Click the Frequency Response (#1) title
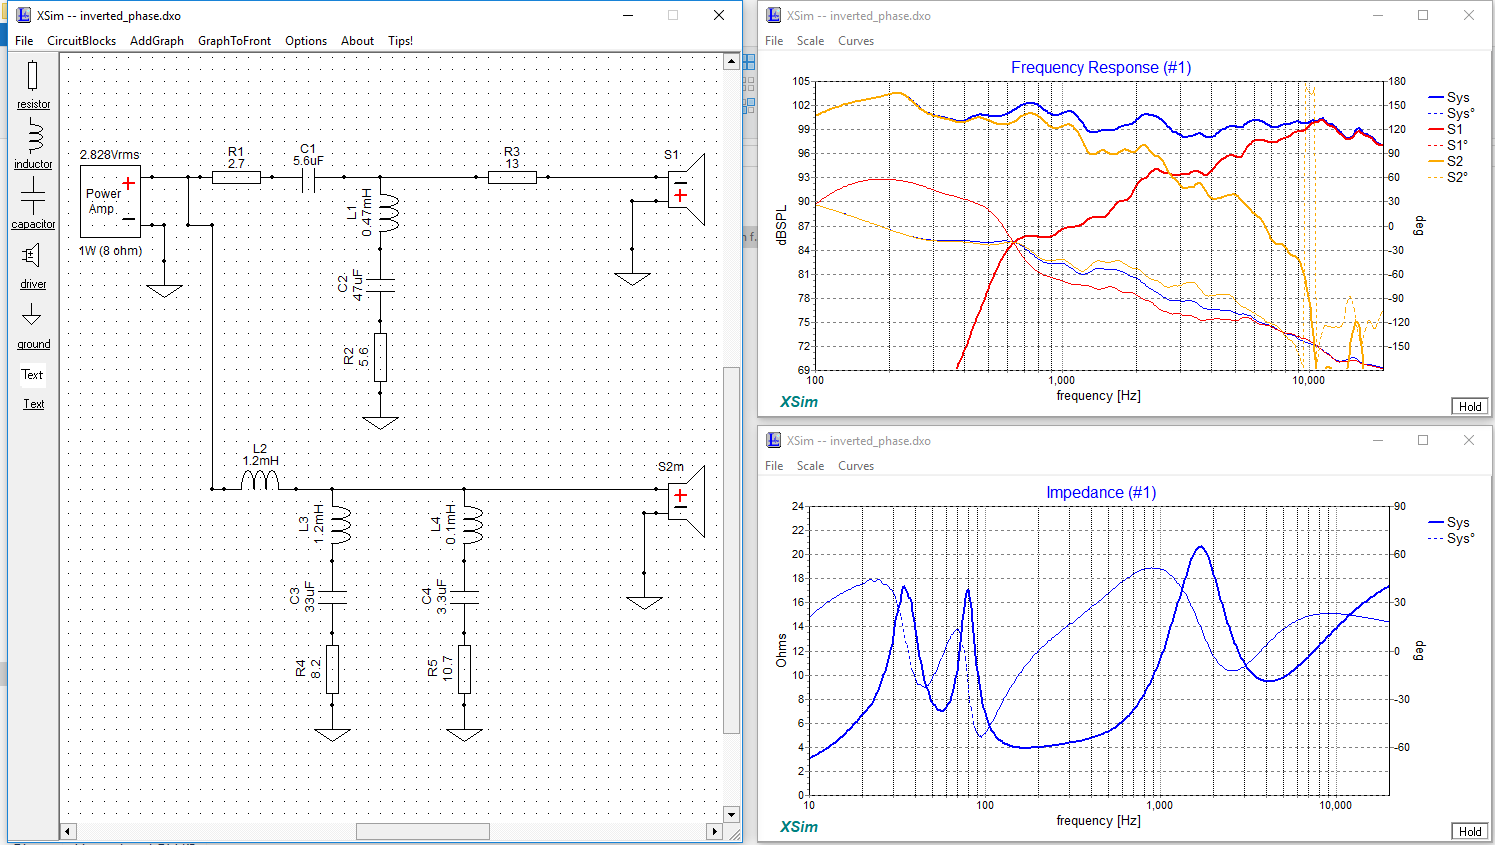 pos(1101,68)
